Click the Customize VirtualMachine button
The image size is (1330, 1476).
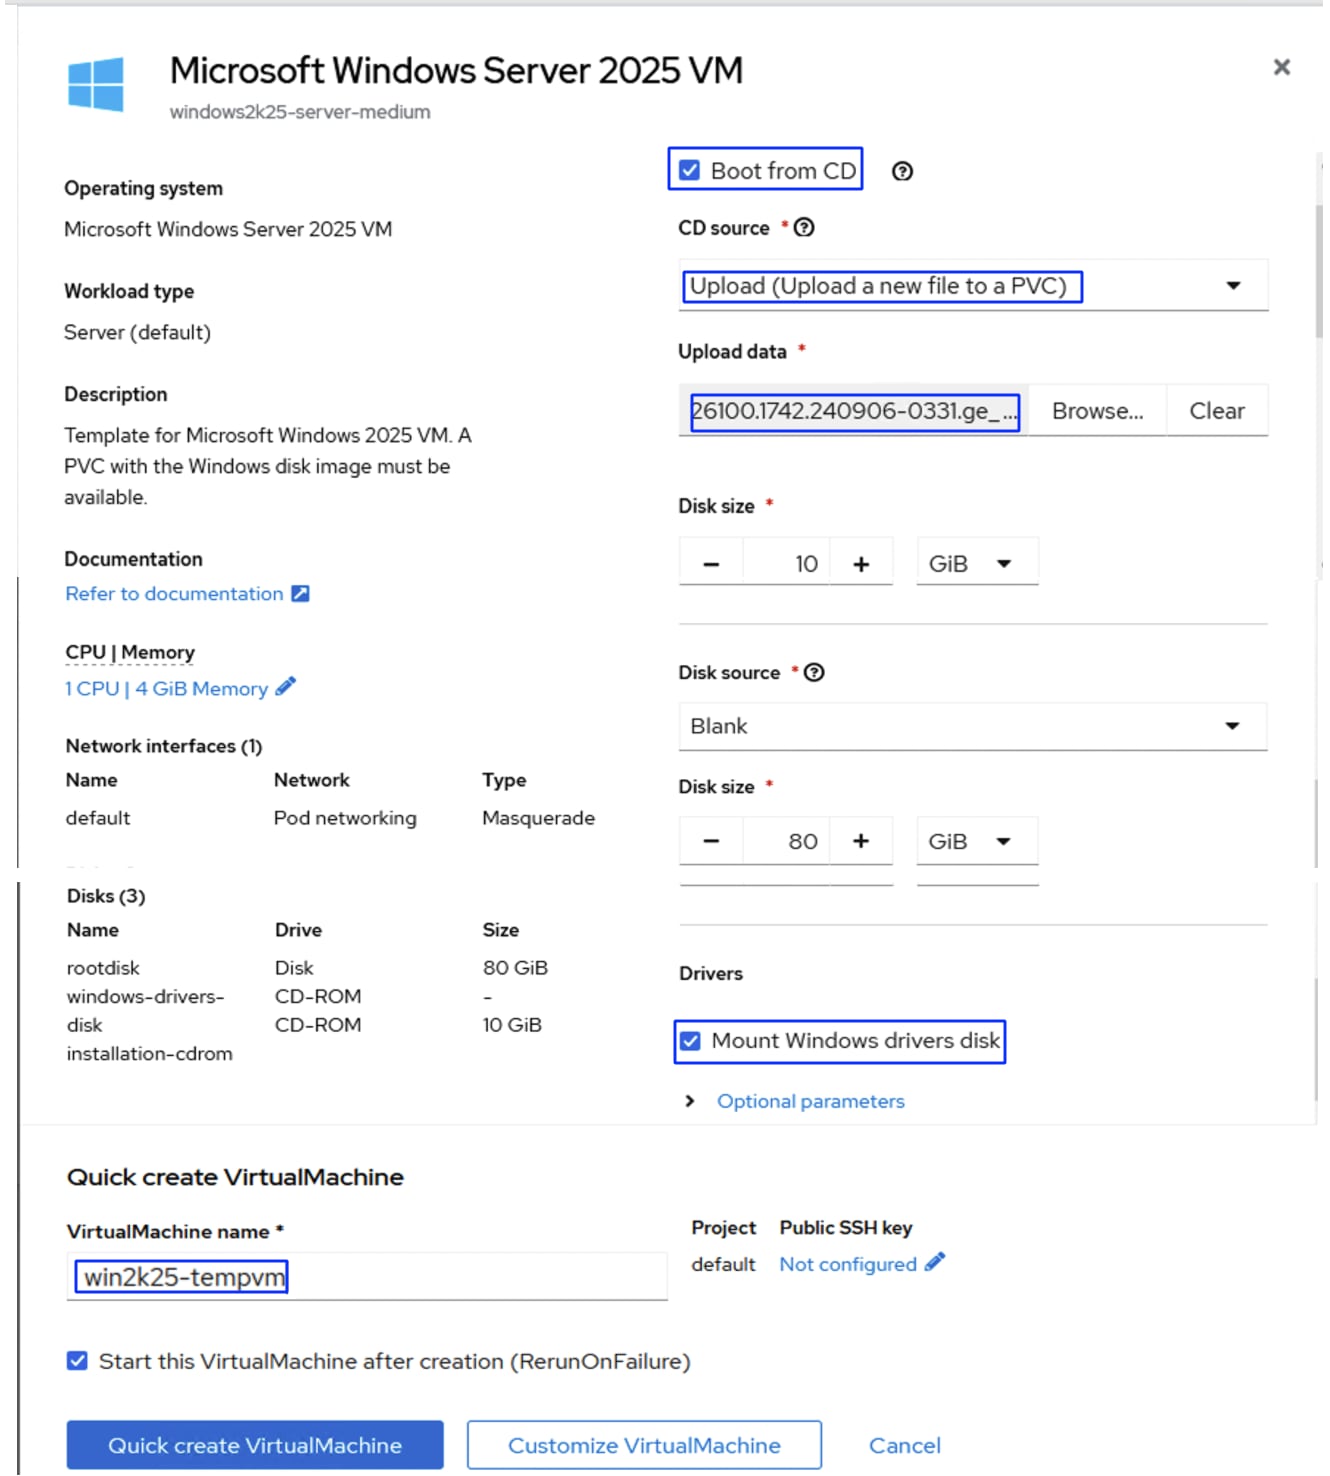644,1445
